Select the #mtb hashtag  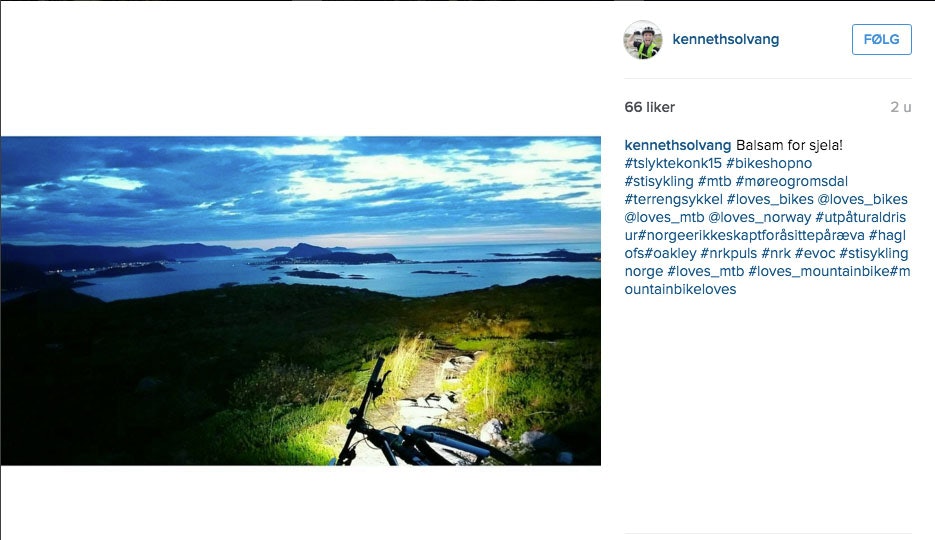pos(714,181)
